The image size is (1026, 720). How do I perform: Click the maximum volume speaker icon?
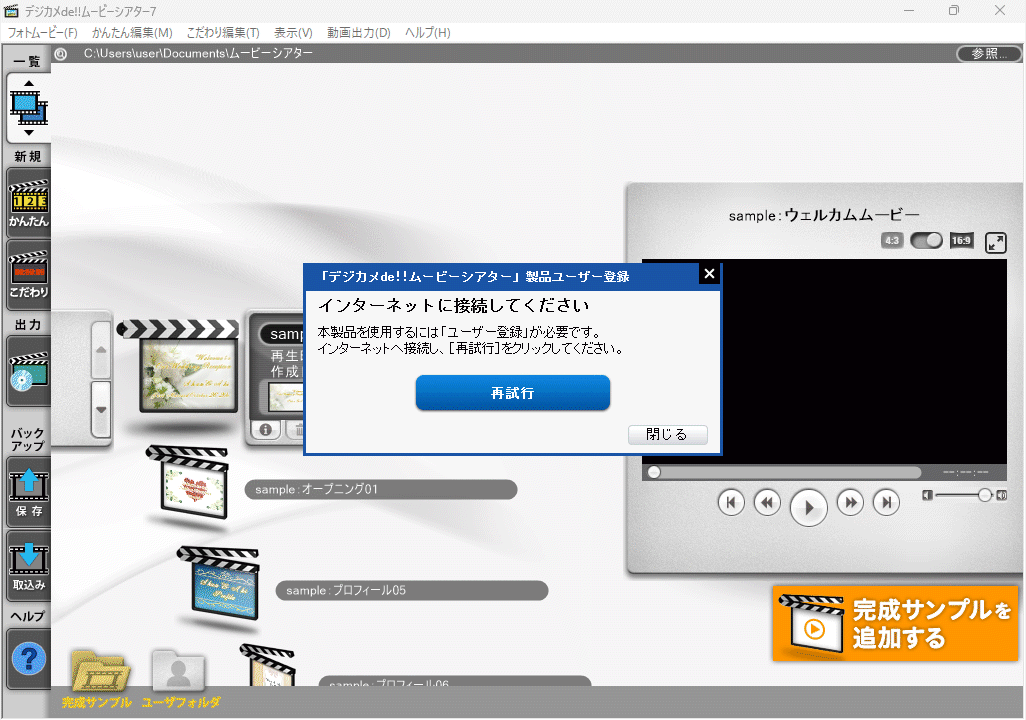pyautogui.click(x=1001, y=495)
